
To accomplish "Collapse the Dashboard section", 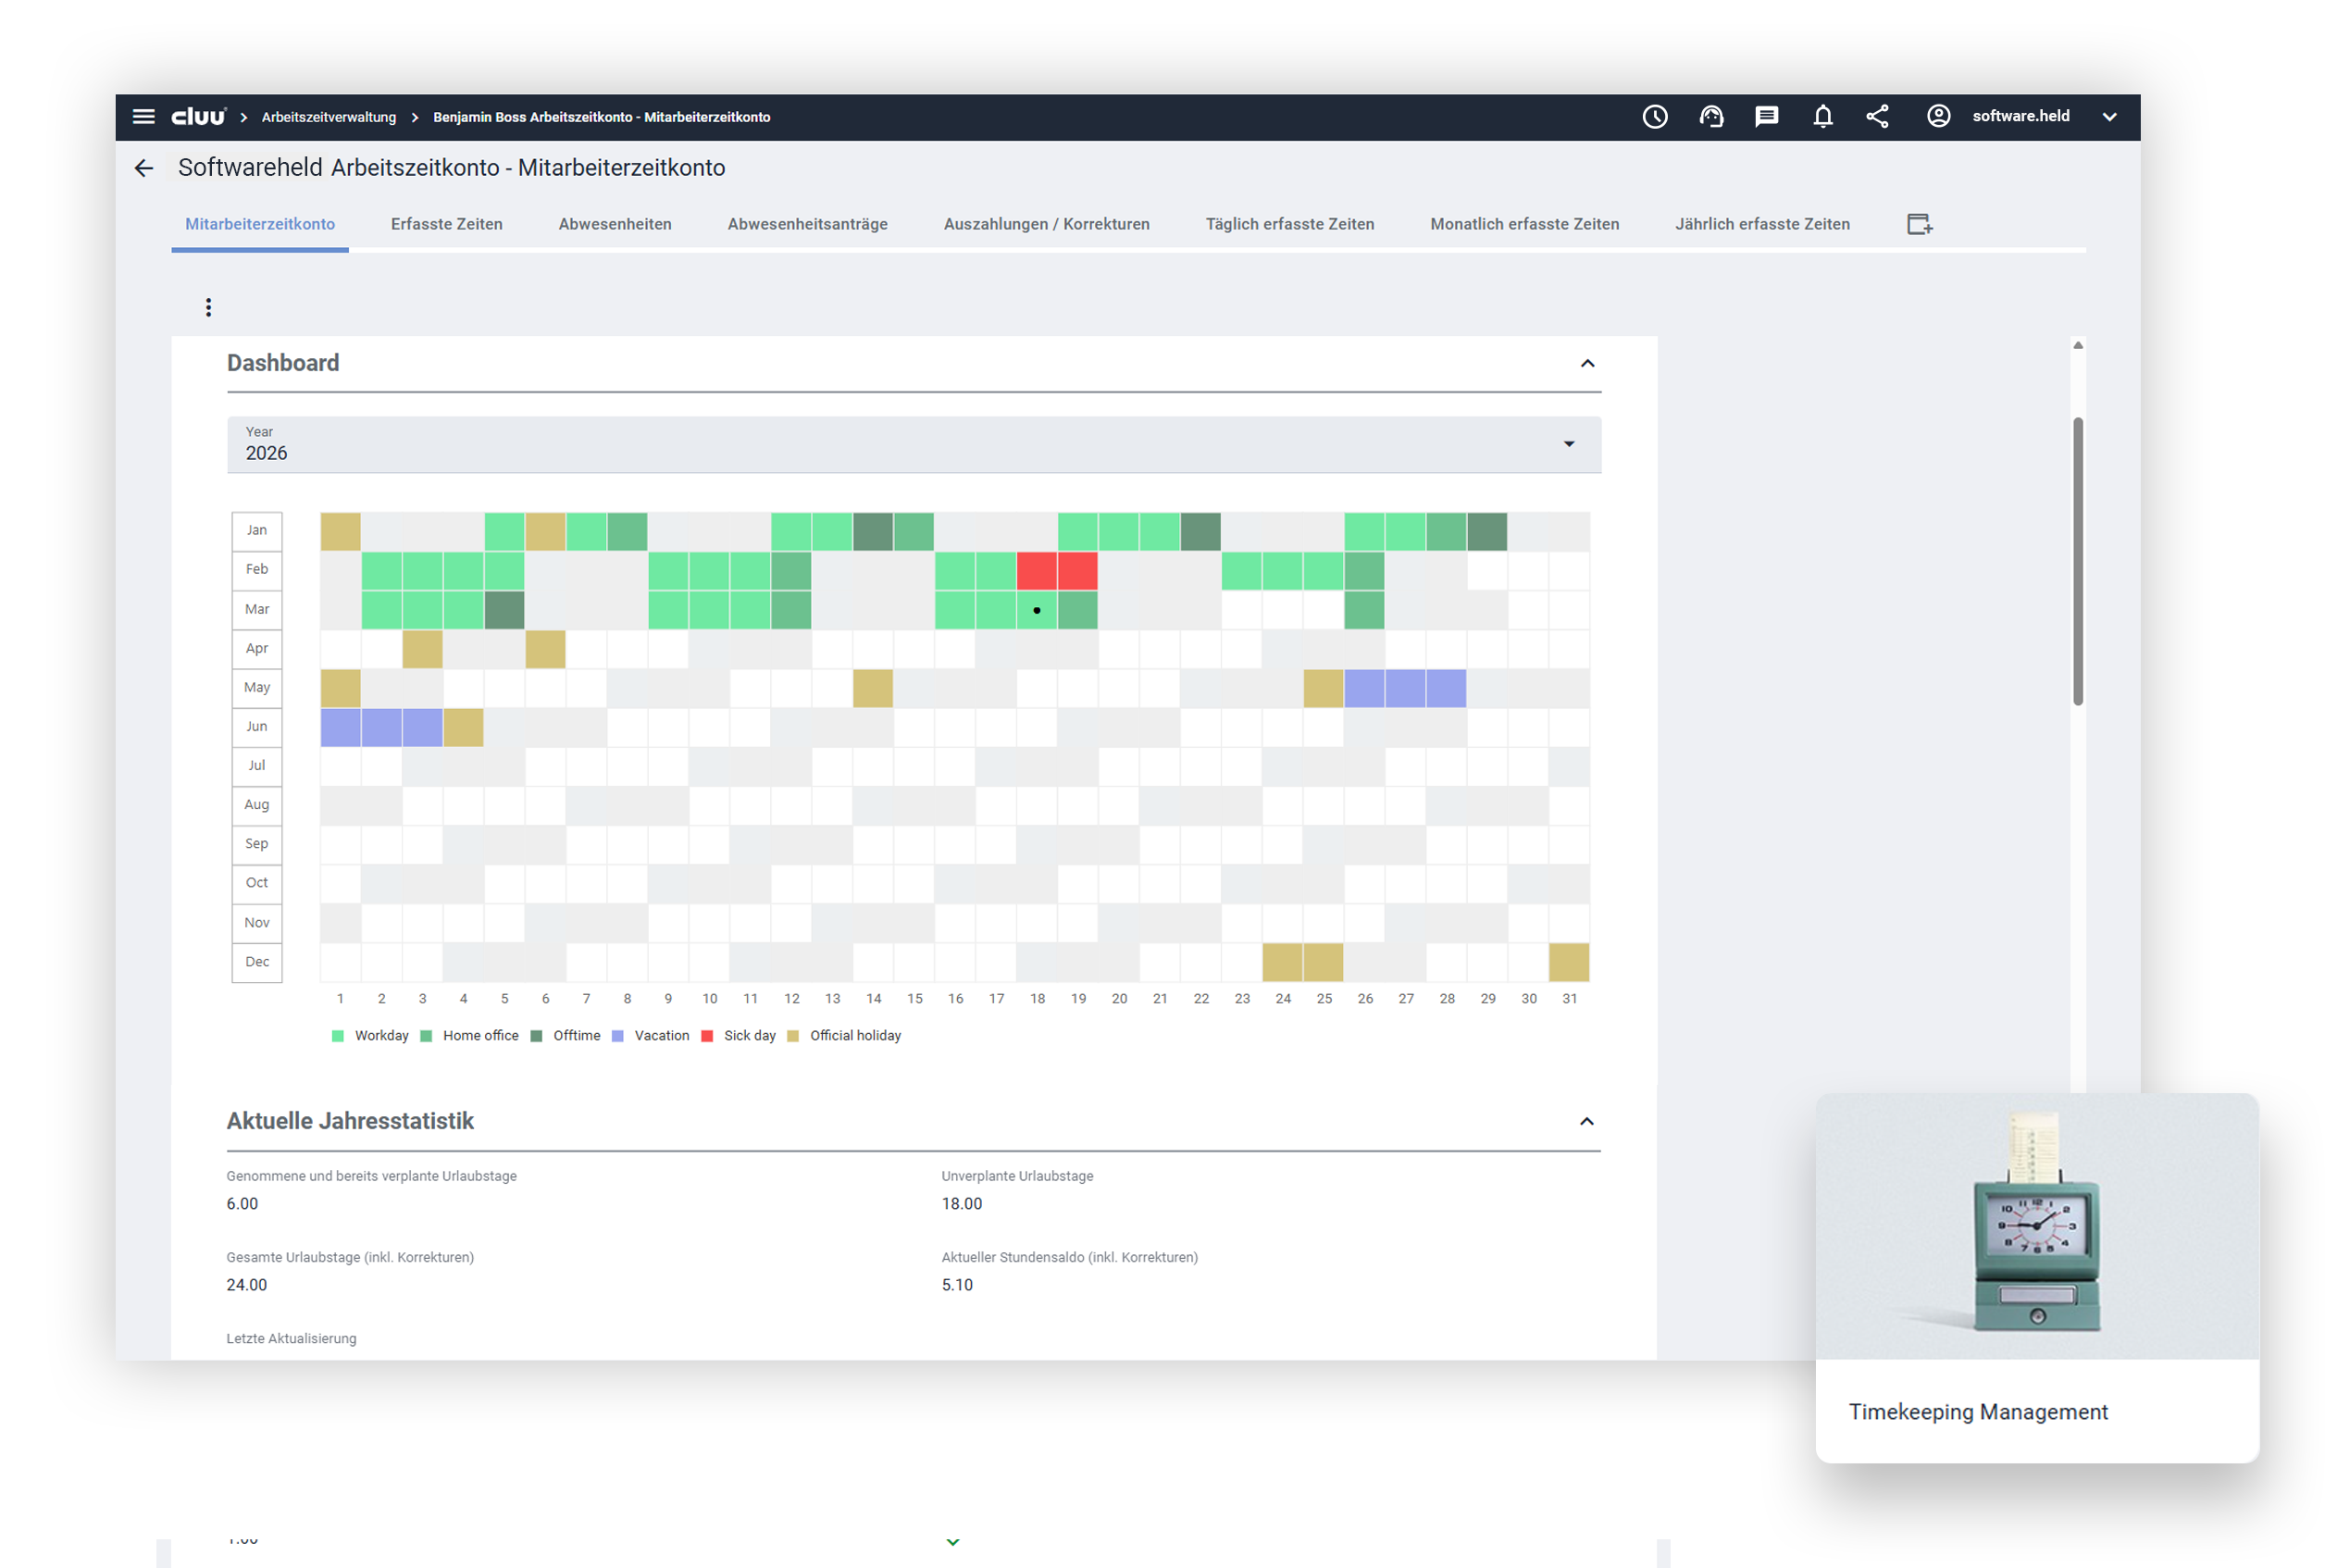I will (x=1587, y=364).
